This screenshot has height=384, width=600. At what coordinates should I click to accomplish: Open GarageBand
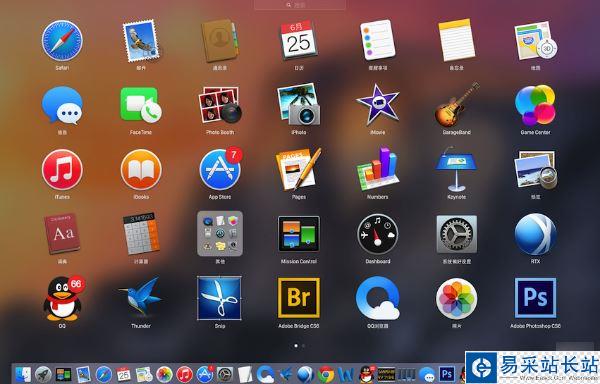tap(457, 104)
